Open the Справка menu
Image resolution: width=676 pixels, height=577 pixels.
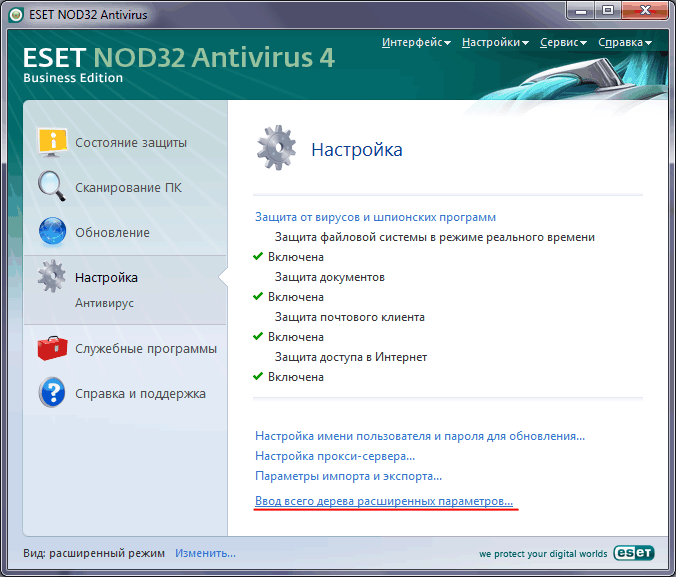pos(625,43)
